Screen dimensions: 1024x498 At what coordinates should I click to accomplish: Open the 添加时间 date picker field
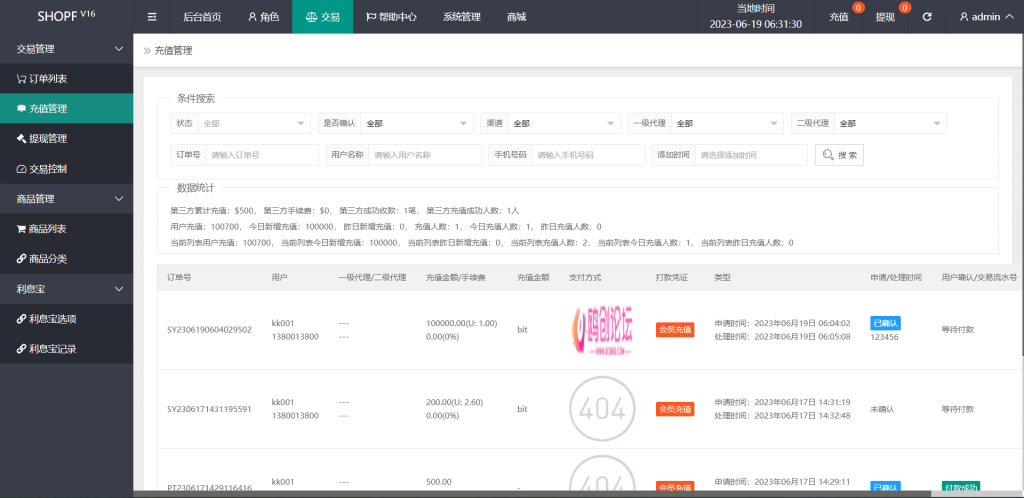pos(751,155)
